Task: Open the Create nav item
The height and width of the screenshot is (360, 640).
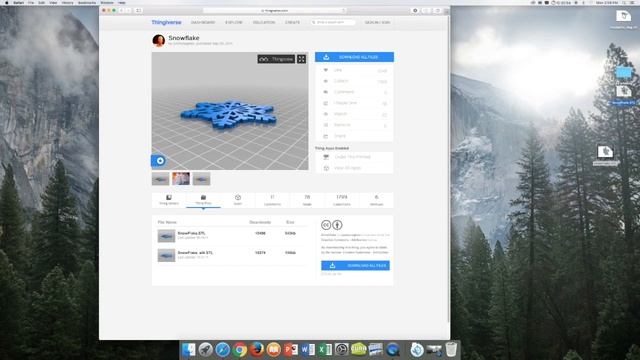Action: point(292,22)
